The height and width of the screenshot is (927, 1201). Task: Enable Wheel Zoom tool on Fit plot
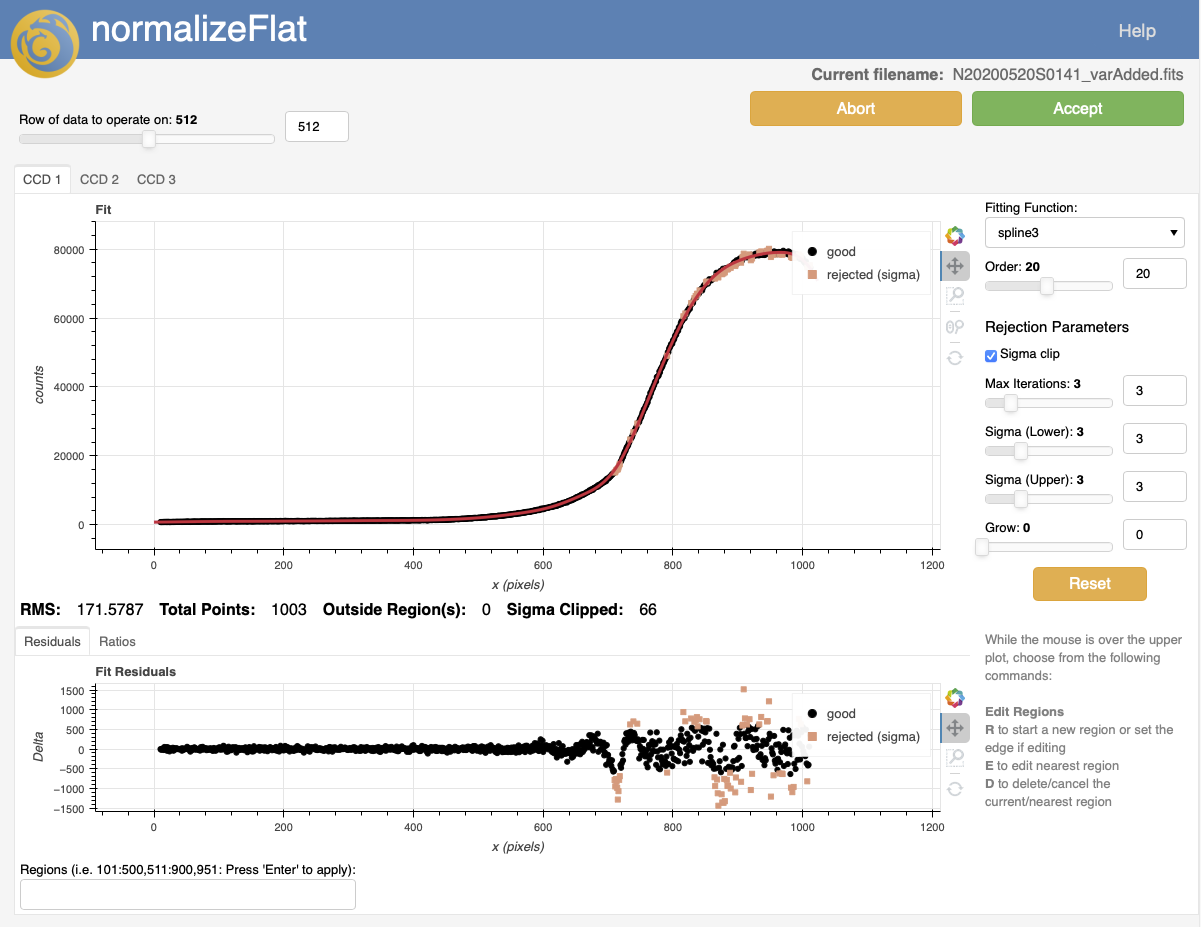click(955, 326)
